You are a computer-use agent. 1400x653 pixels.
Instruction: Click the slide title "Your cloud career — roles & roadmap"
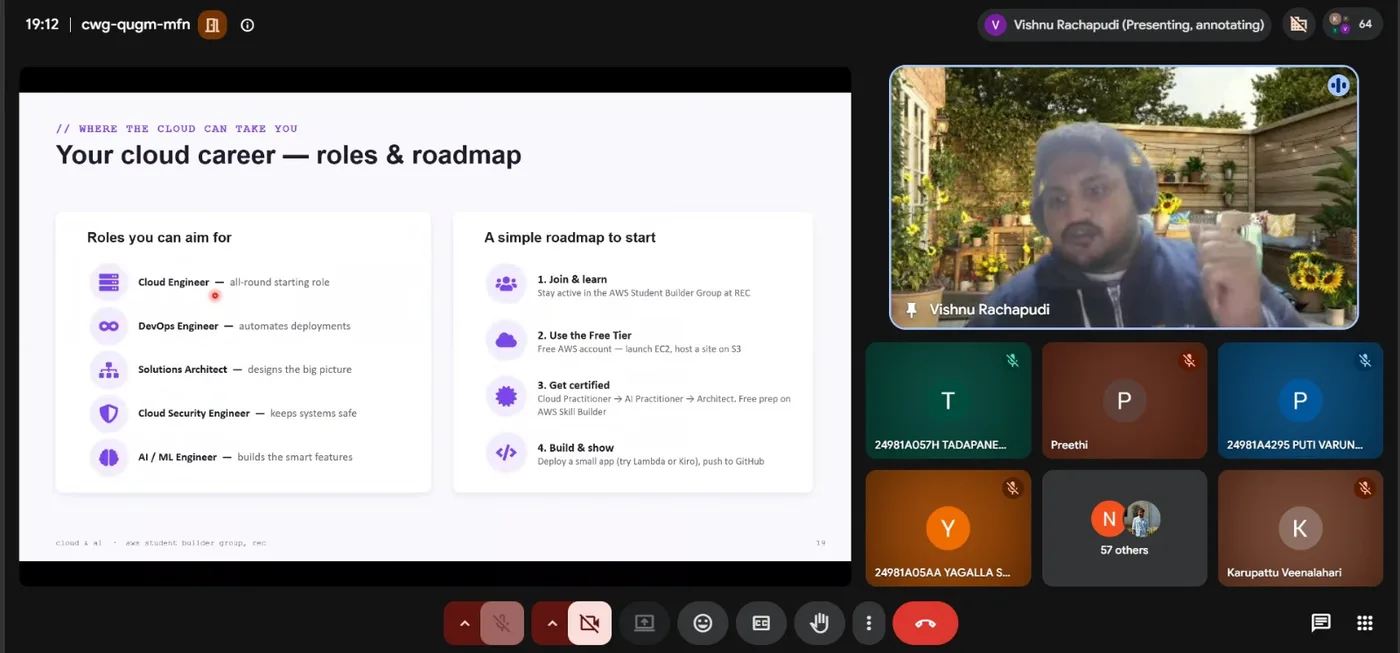click(x=289, y=155)
